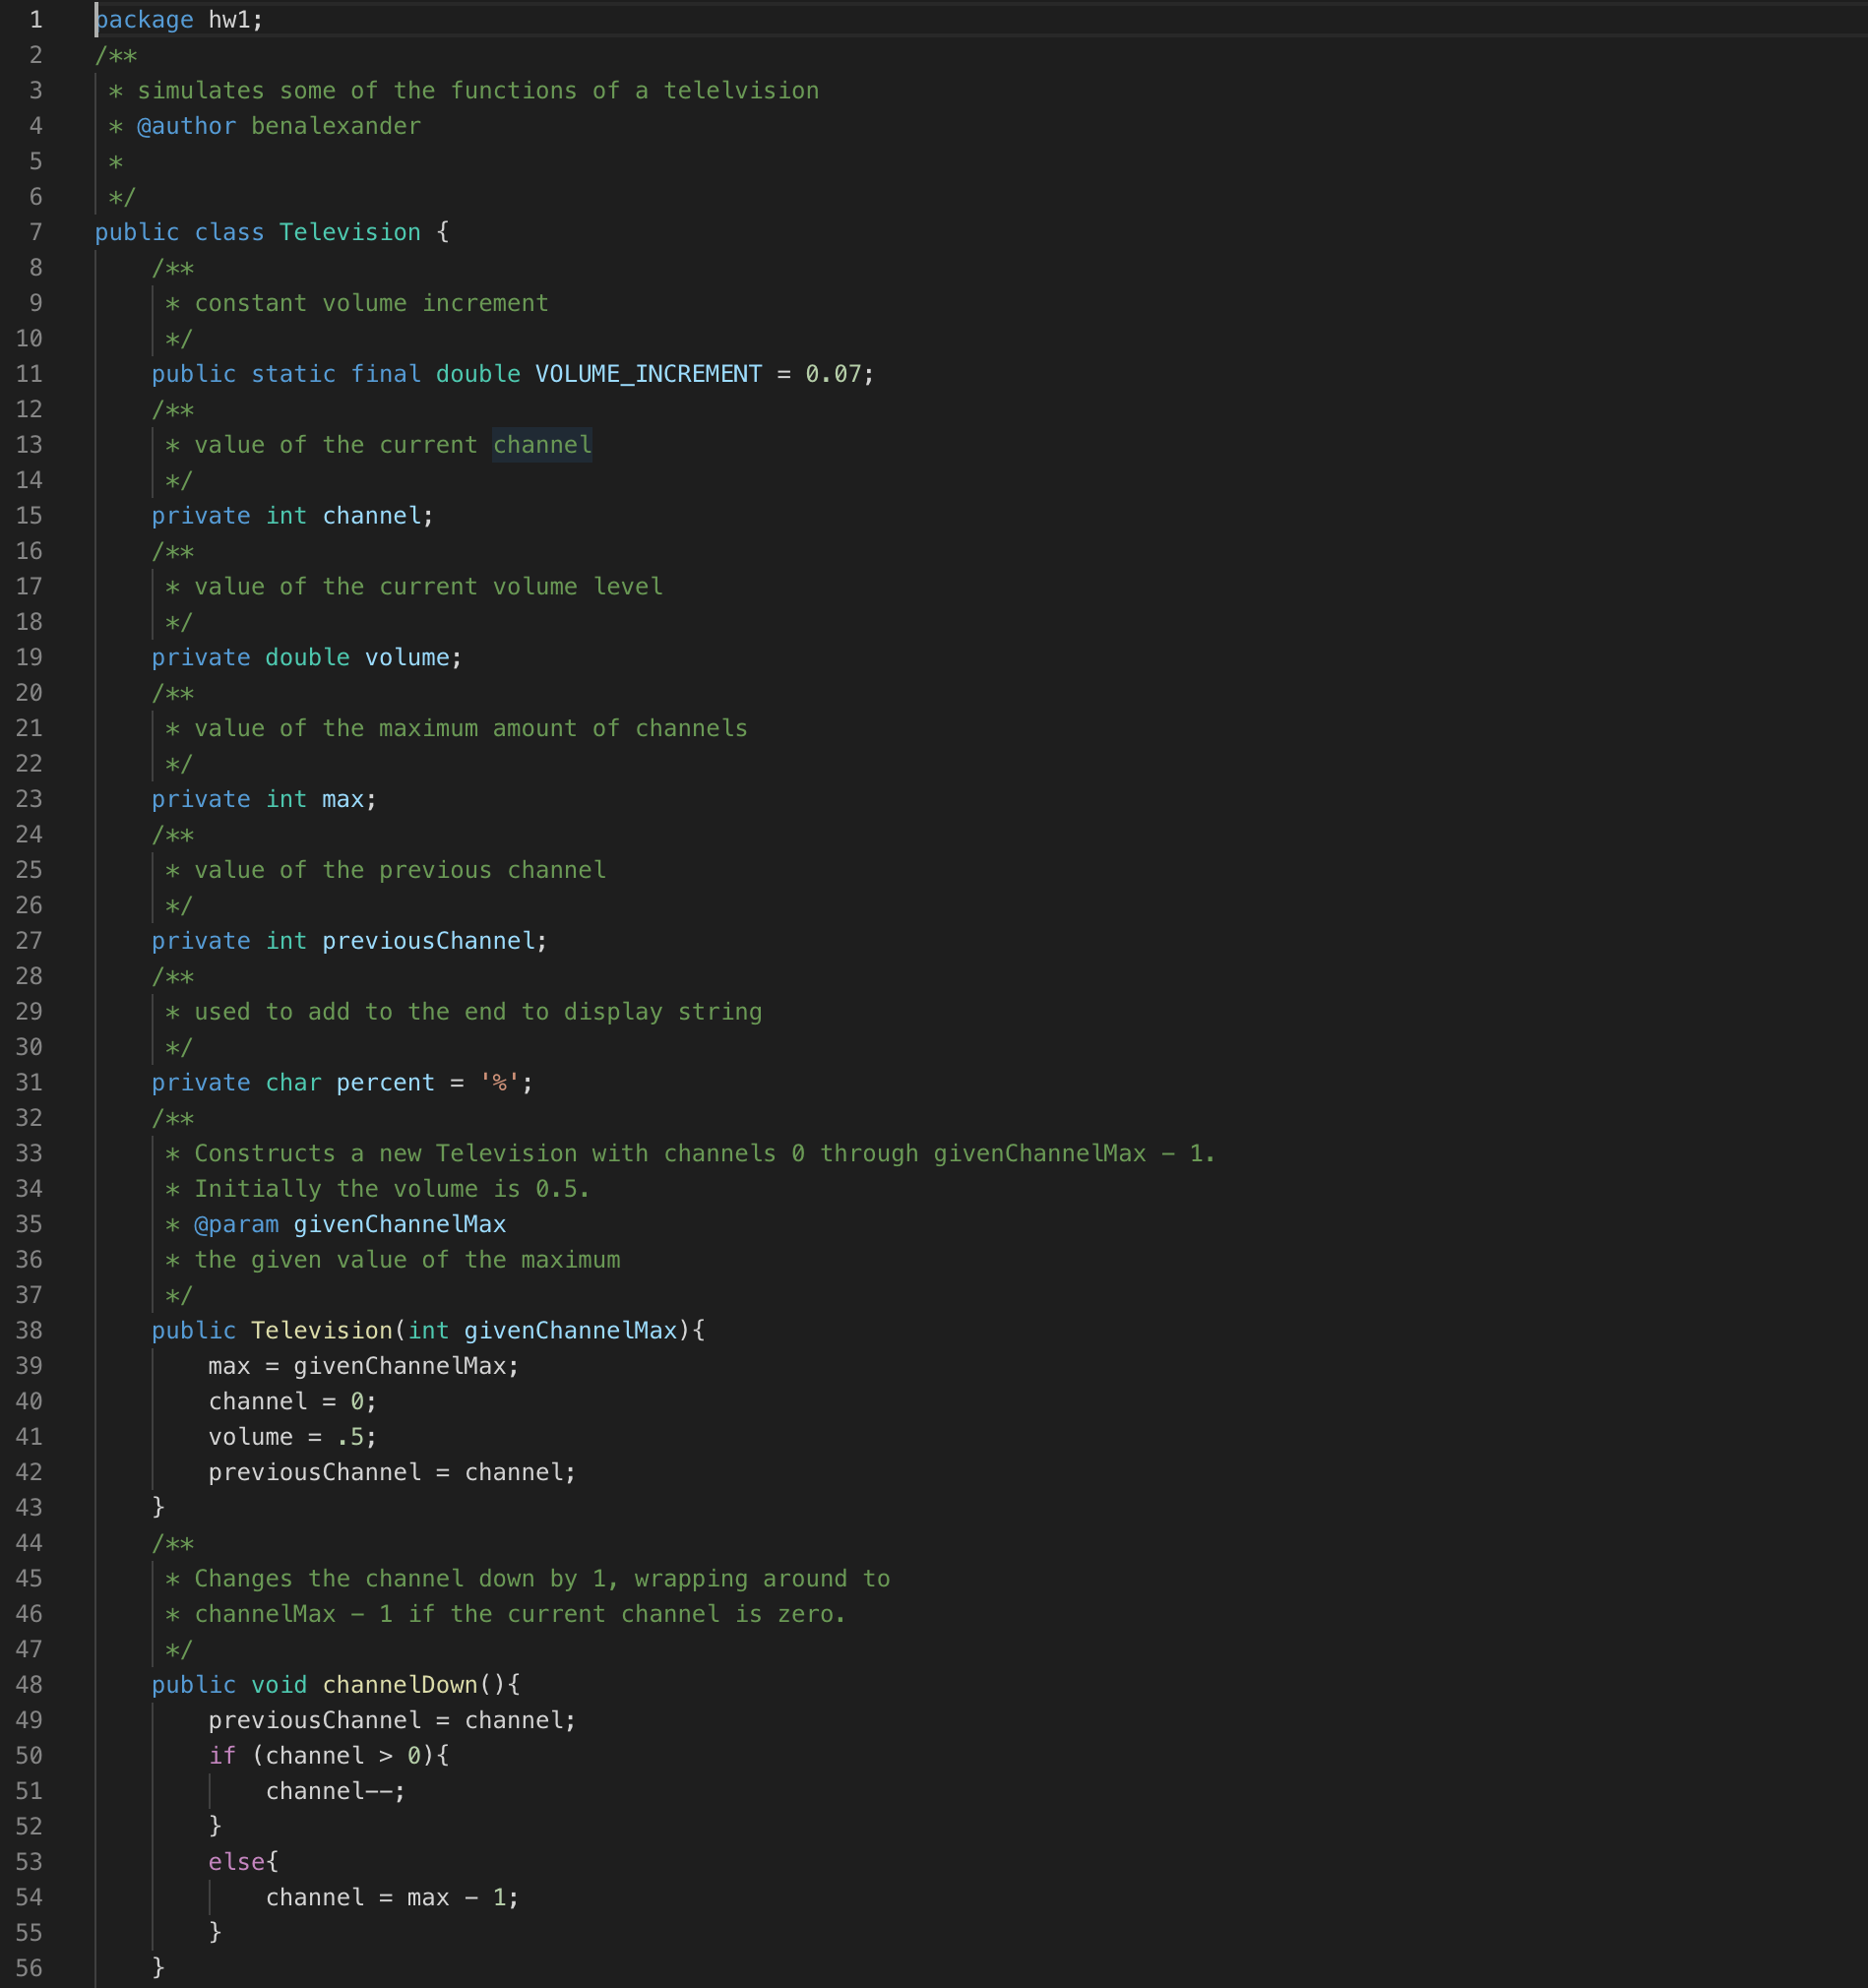Screen dimensions: 1868x1988
Task: Click 'channelDown' method name on line 48
Action: [x=400, y=1685]
